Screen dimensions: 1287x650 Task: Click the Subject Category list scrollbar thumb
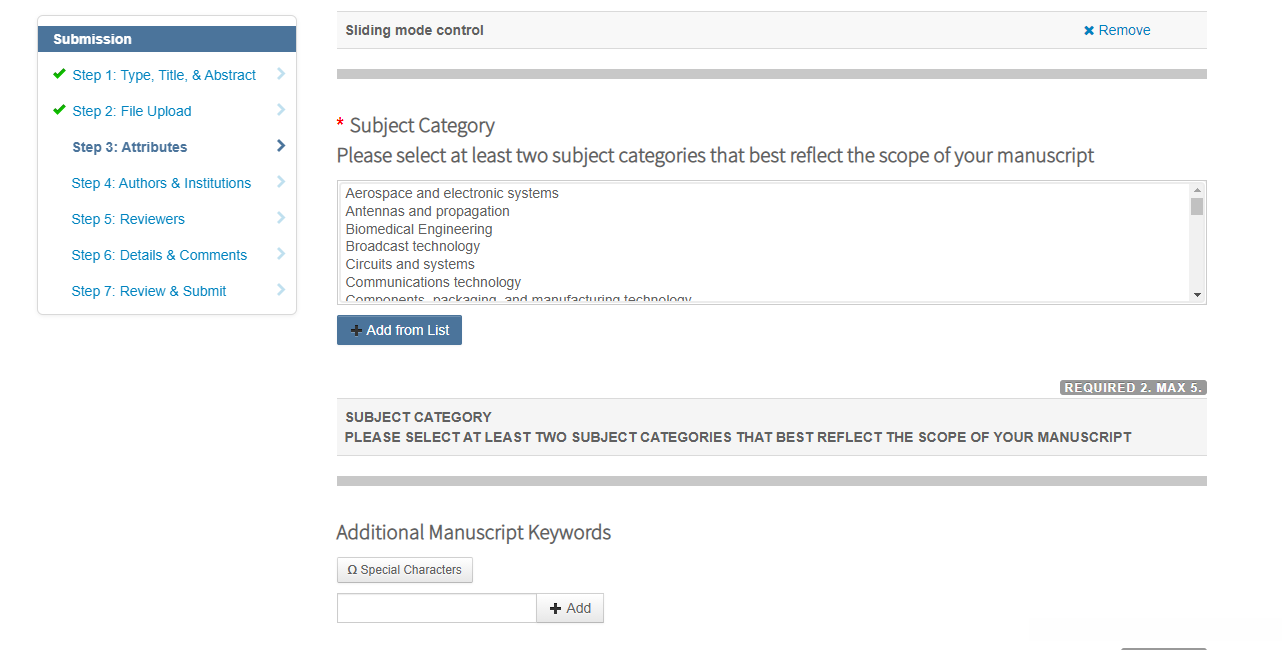[1197, 207]
